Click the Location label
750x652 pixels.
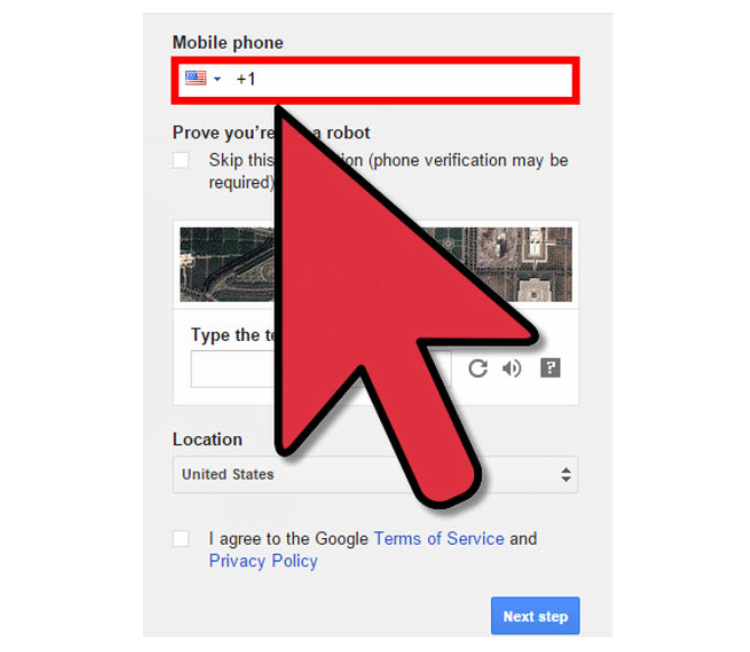coord(207,439)
